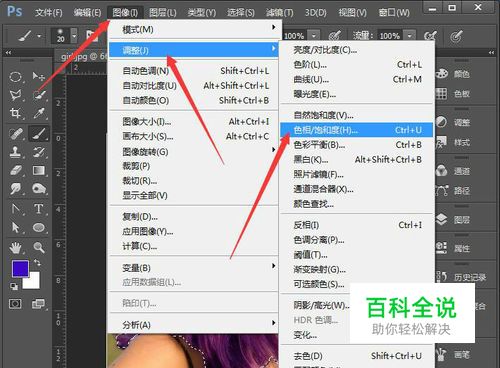Click the white background color swatch
This screenshot has height=368, width=500.
[x=34, y=282]
